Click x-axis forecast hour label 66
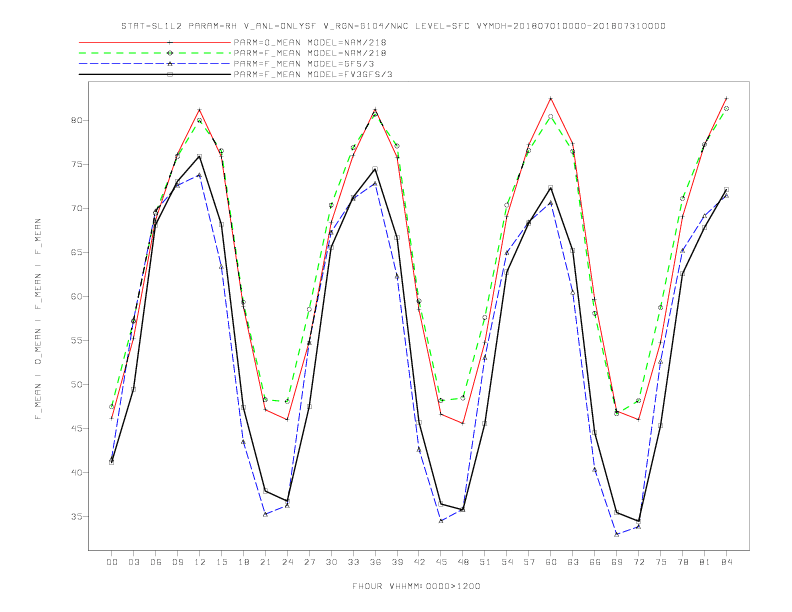 click(595, 562)
